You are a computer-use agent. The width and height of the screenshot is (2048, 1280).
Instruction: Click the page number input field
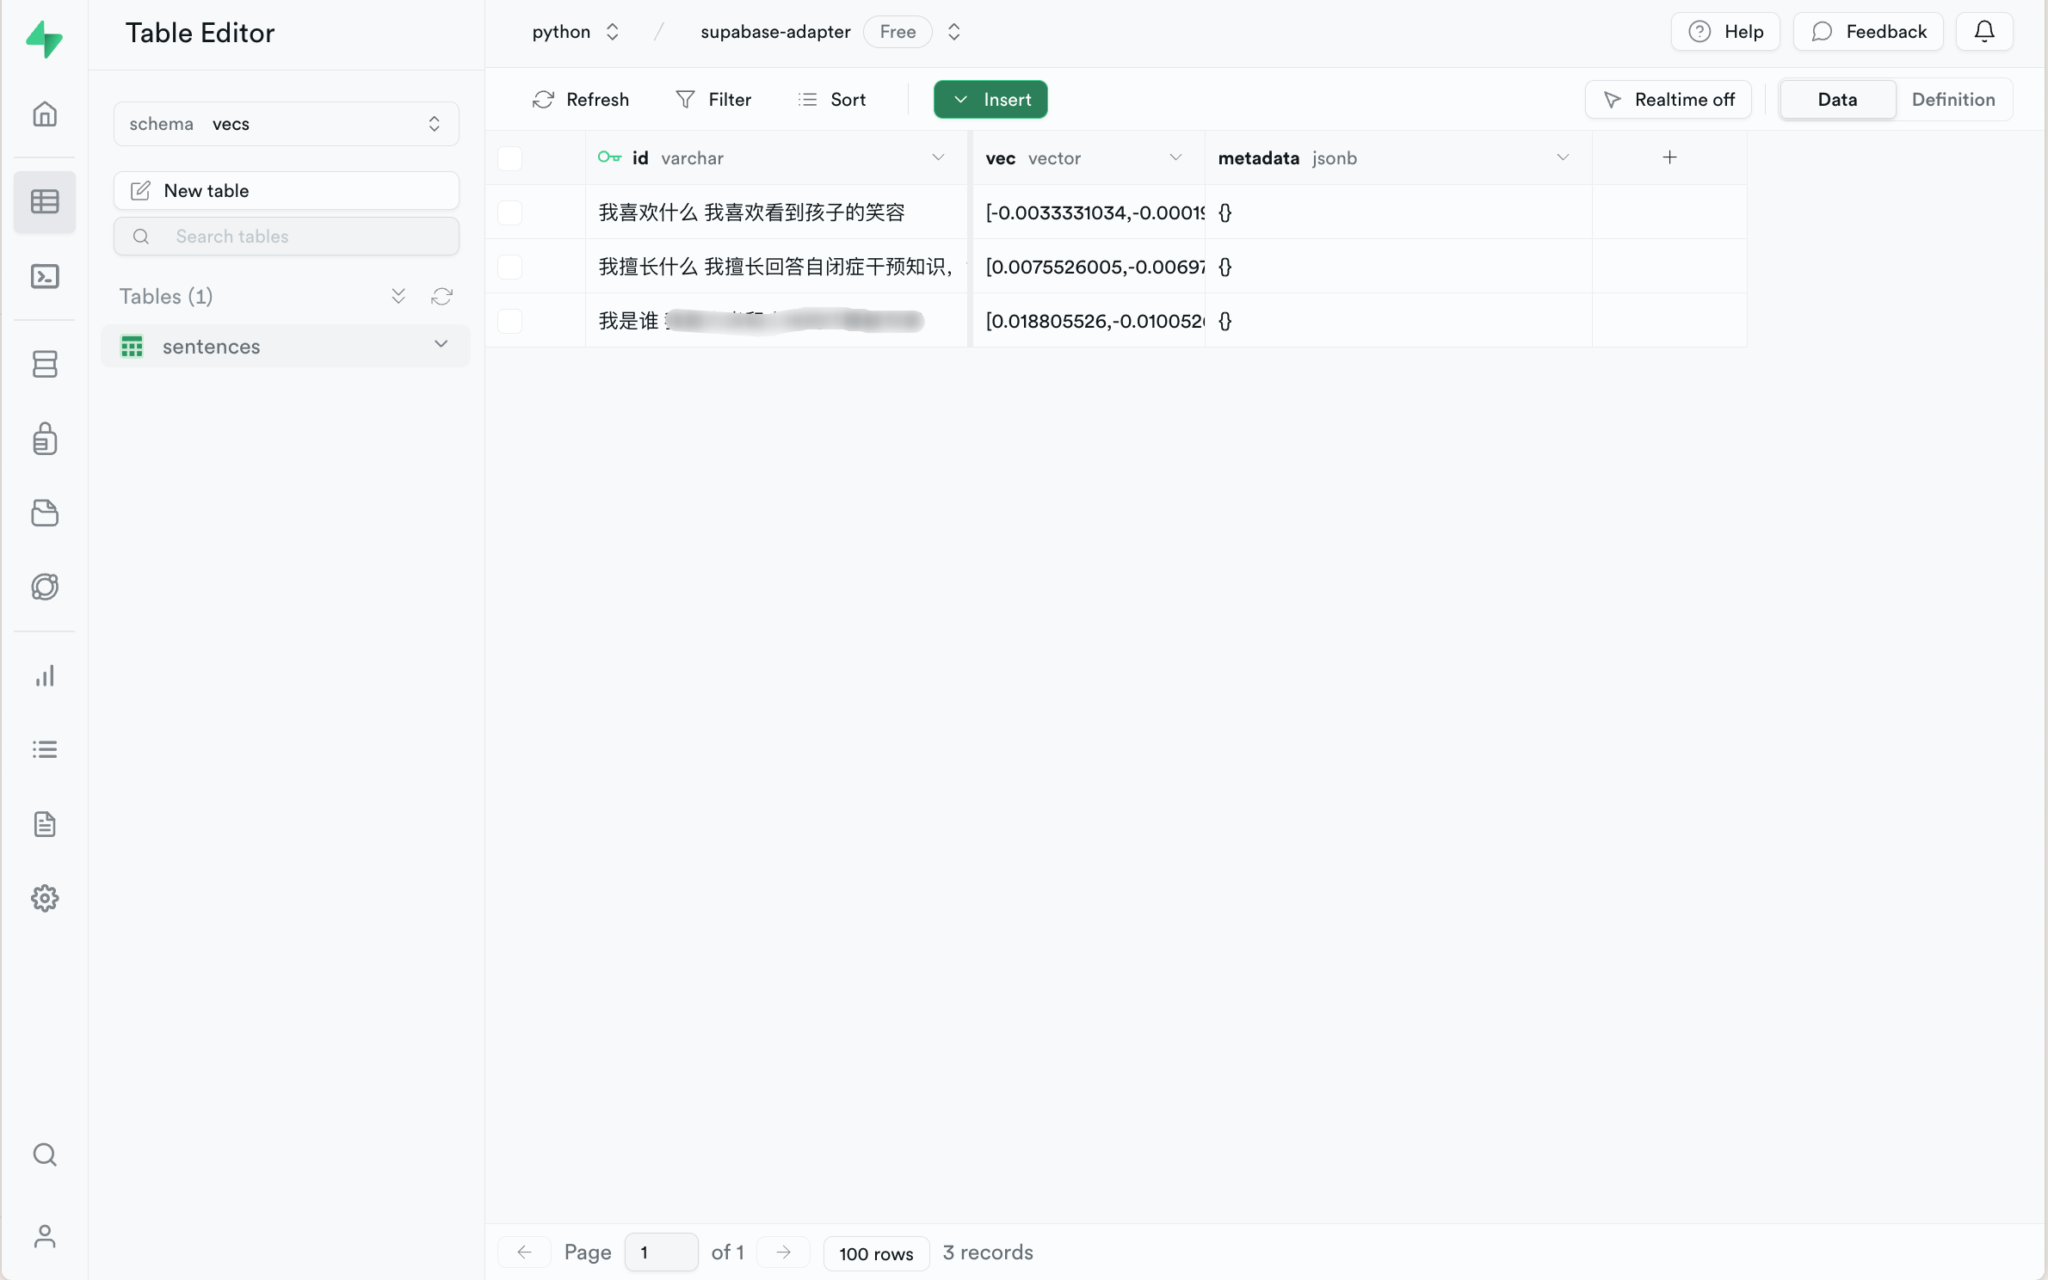pyautogui.click(x=661, y=1252)
